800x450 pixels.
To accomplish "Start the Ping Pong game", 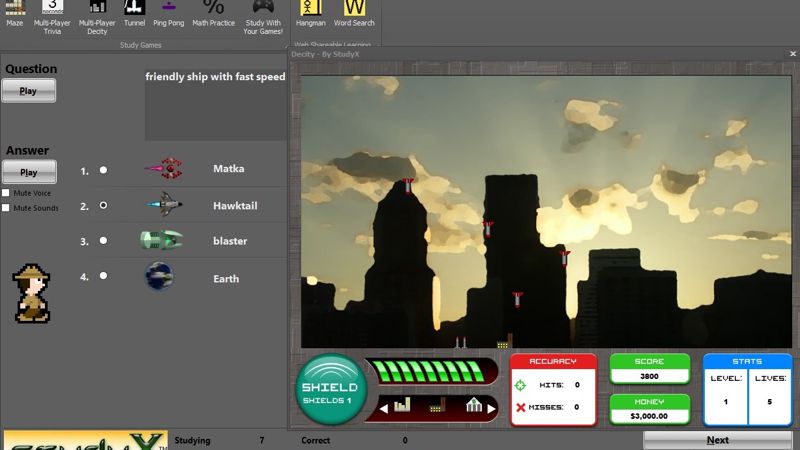I will (x=168, y=14).
